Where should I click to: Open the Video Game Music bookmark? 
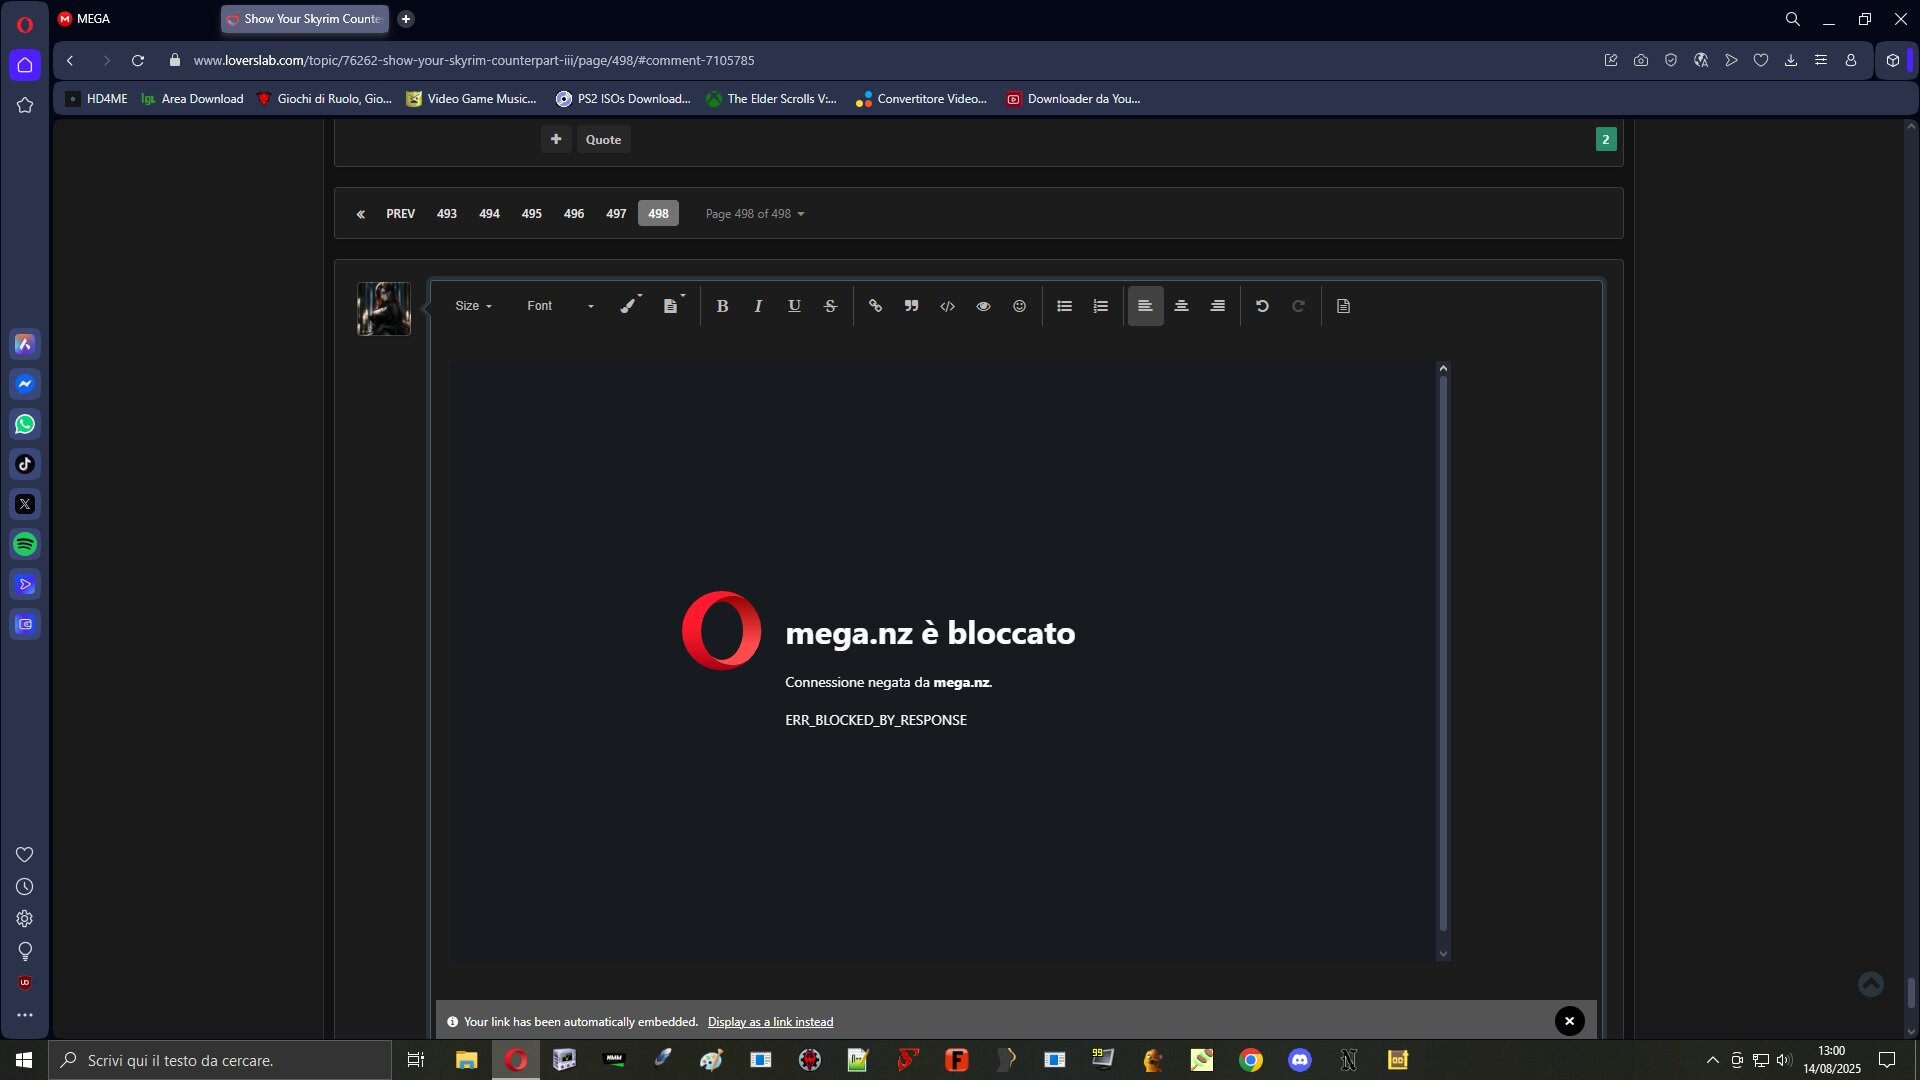(471, 99)
